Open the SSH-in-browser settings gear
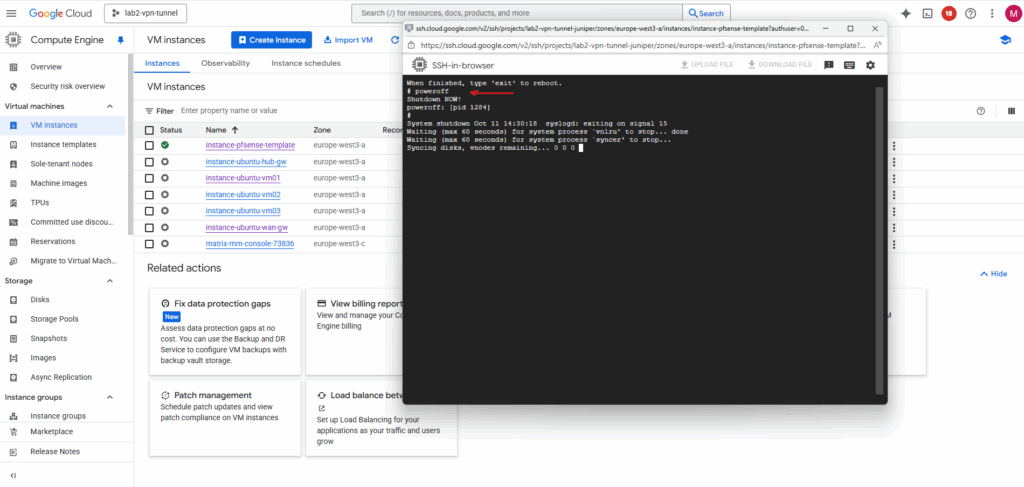Image resolution: width=1024 pixels, height=487 pixels. pos(870,65)
